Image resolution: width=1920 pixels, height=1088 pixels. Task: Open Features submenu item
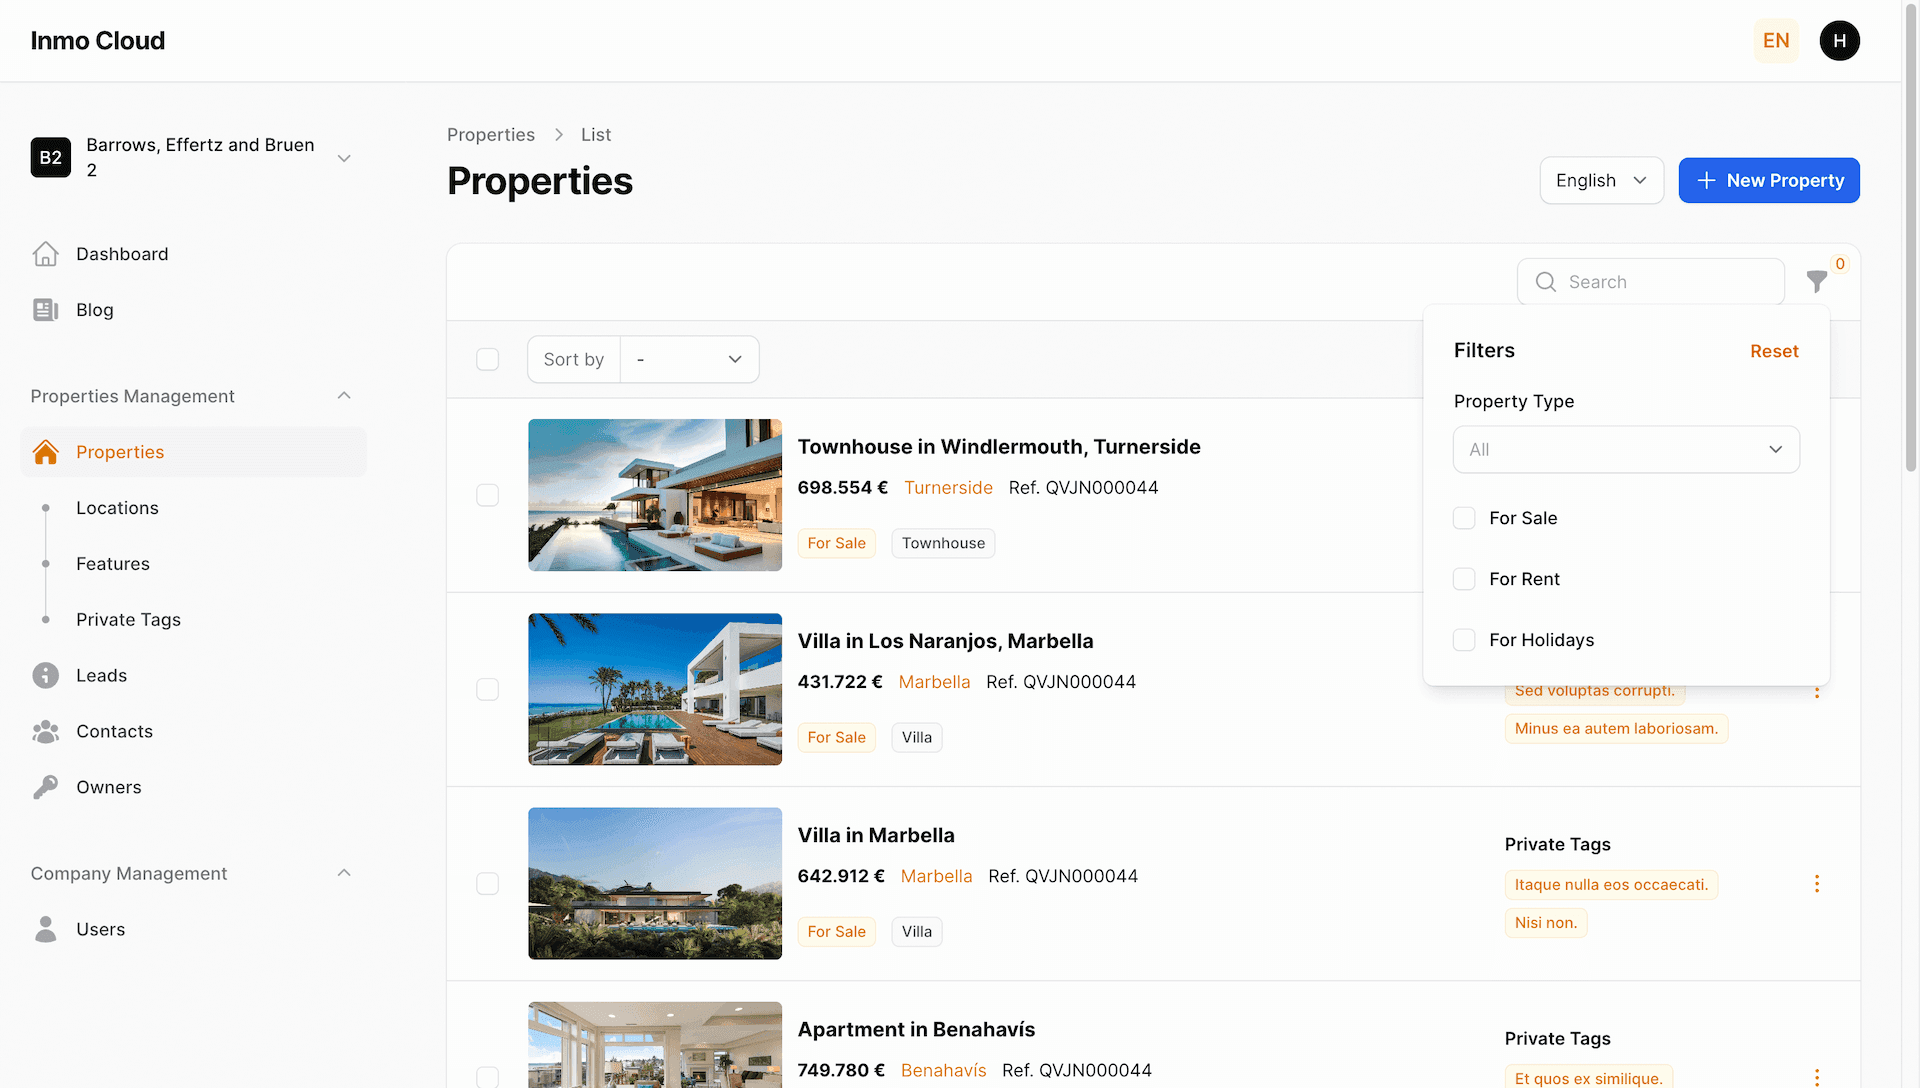coord(113,564)
